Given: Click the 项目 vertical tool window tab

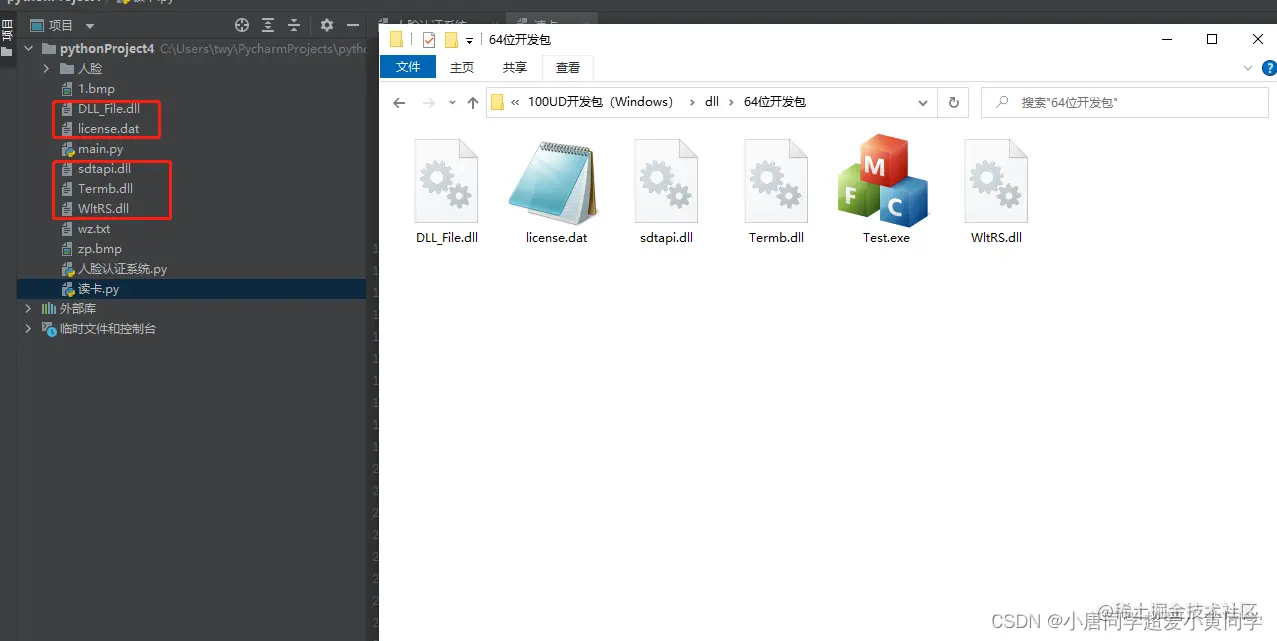Looking at the screenshot, I should 7,37.
